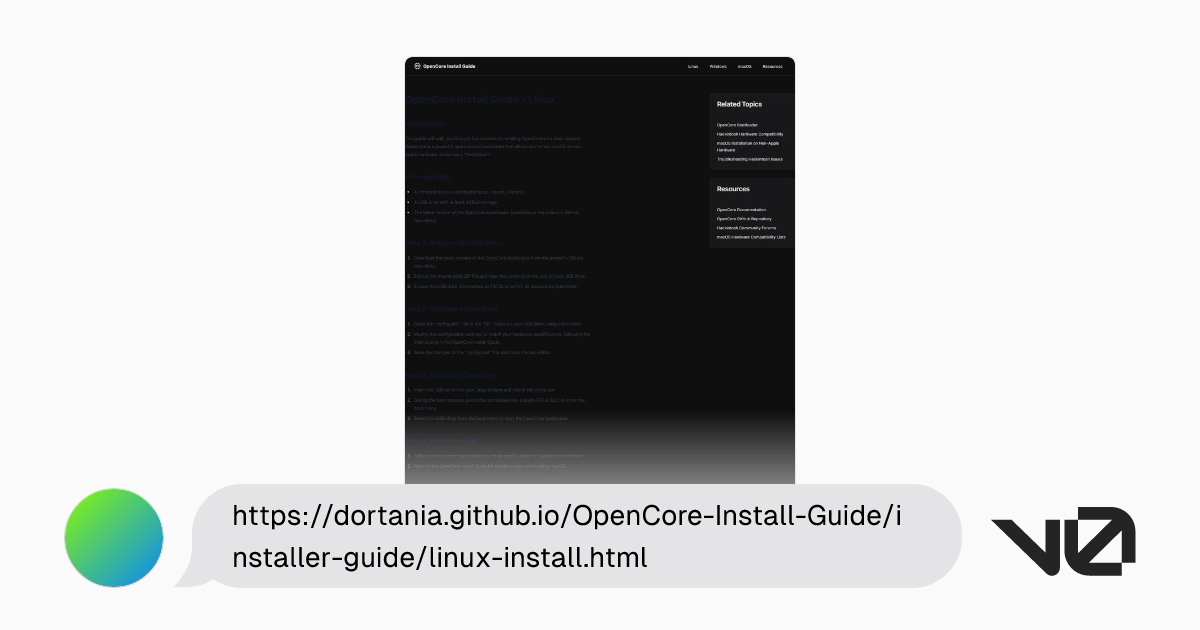
Task: Open macOS Hardware Compatibility Lists link
Action: (x=751, y=237)
